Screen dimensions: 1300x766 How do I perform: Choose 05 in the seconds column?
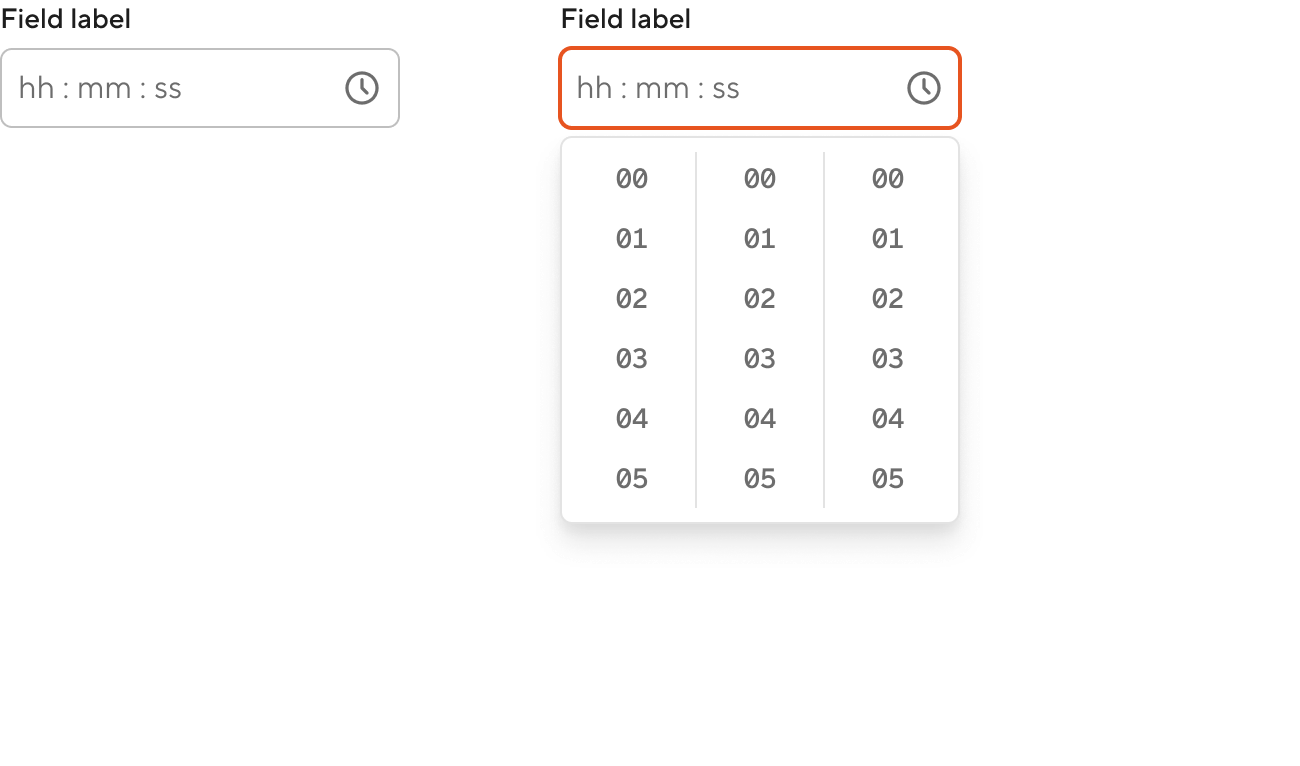pos(888,479)
